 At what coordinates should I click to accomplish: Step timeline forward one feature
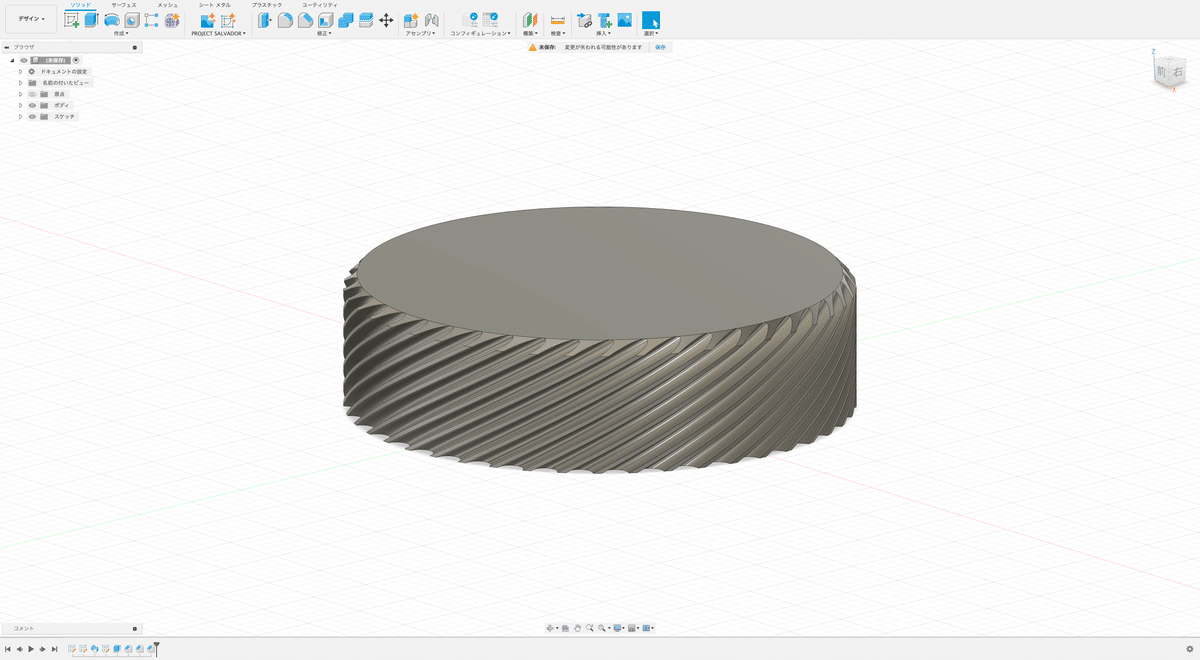click(x=42, y=649)
